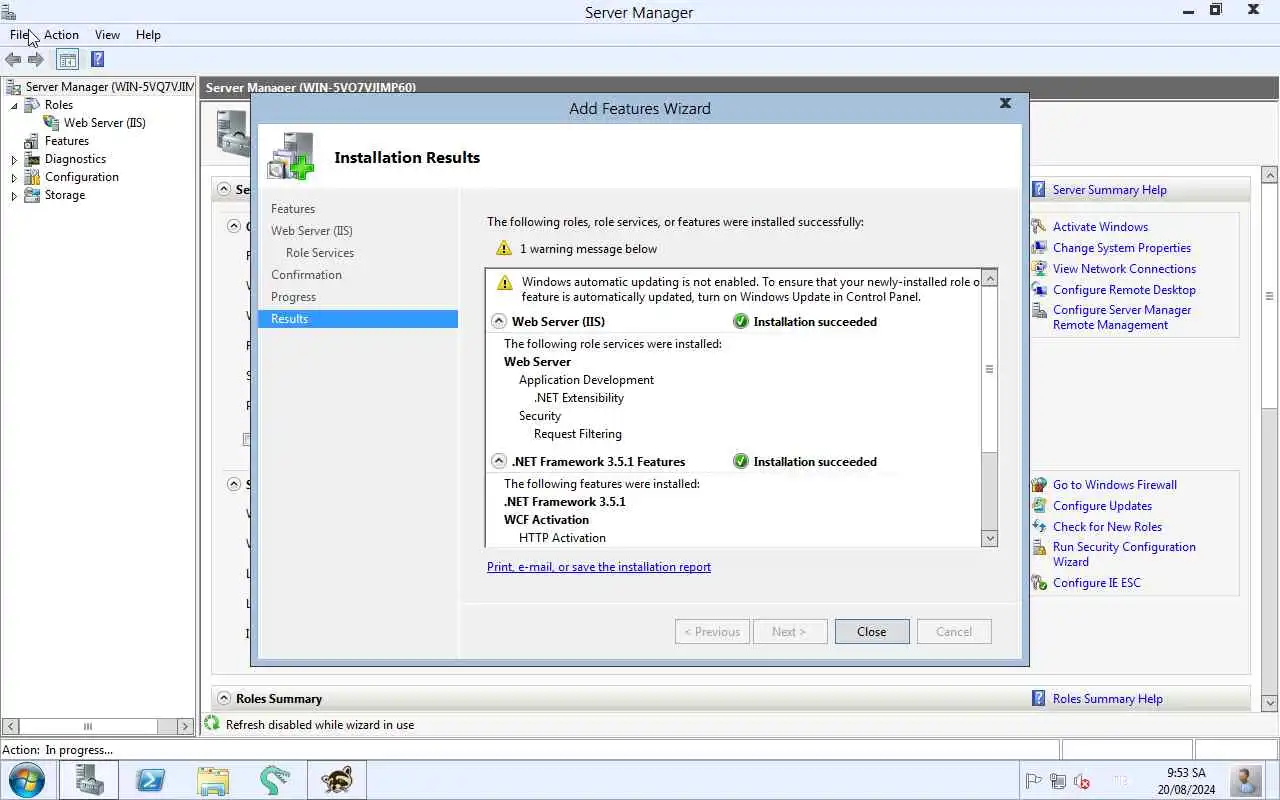Click Server Manager icon on the taskbar
Image resolution: width=1280 pixels, height=800 pixels.
(89, 780)
